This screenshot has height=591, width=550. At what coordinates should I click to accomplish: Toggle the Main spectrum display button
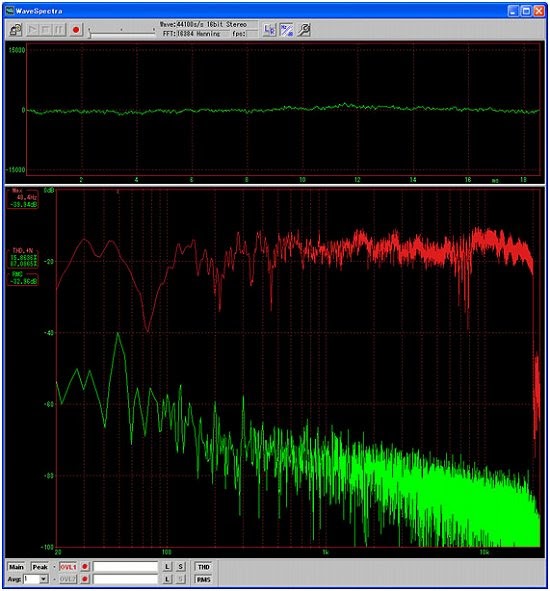(16, 567)
